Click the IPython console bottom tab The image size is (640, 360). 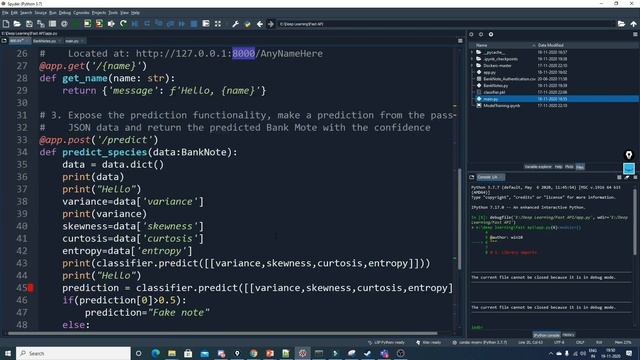pos(547,335)
